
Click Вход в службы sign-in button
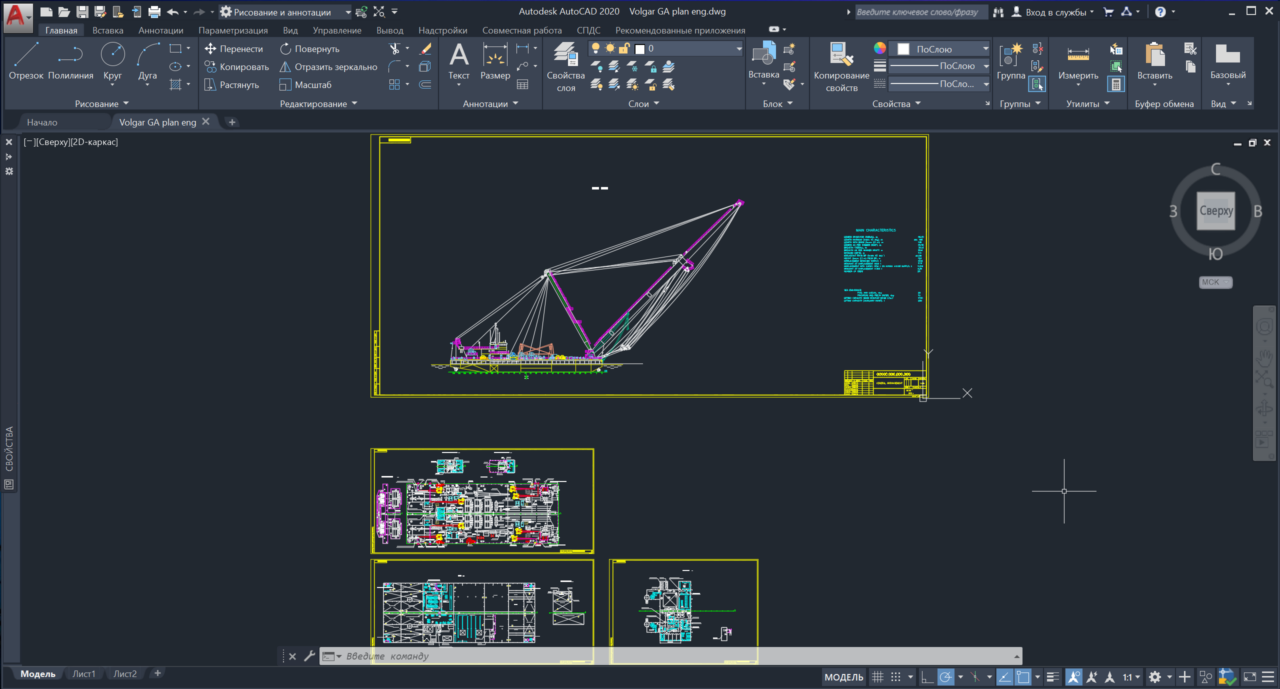[x=1052, y=12]
